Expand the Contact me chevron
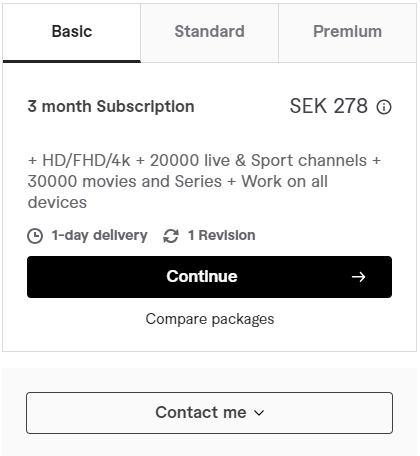420x456 pixels. pos(259,413)
